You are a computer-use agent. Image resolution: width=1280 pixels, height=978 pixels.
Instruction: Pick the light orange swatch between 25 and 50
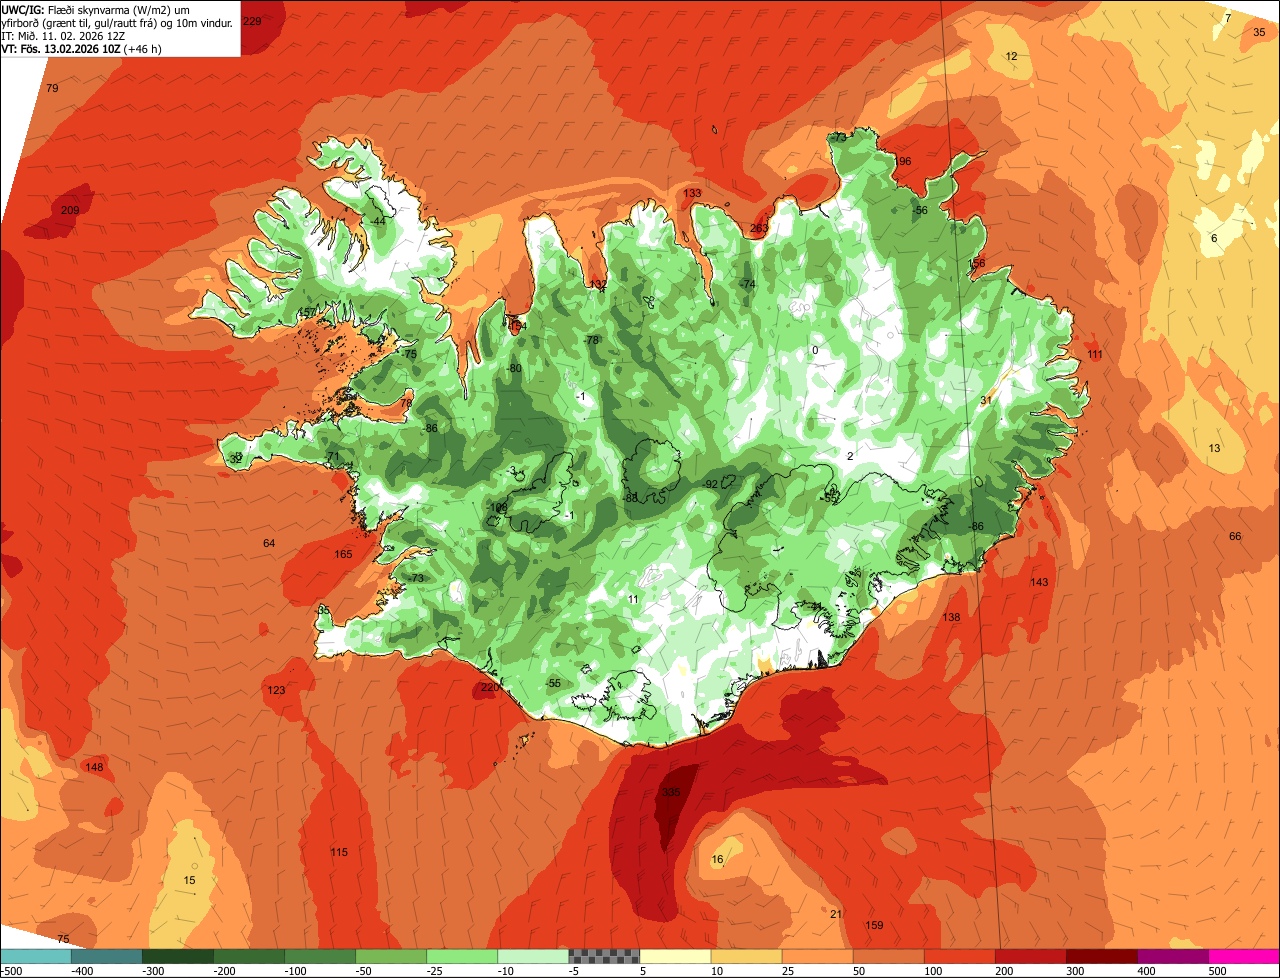(x=817, y=956)
